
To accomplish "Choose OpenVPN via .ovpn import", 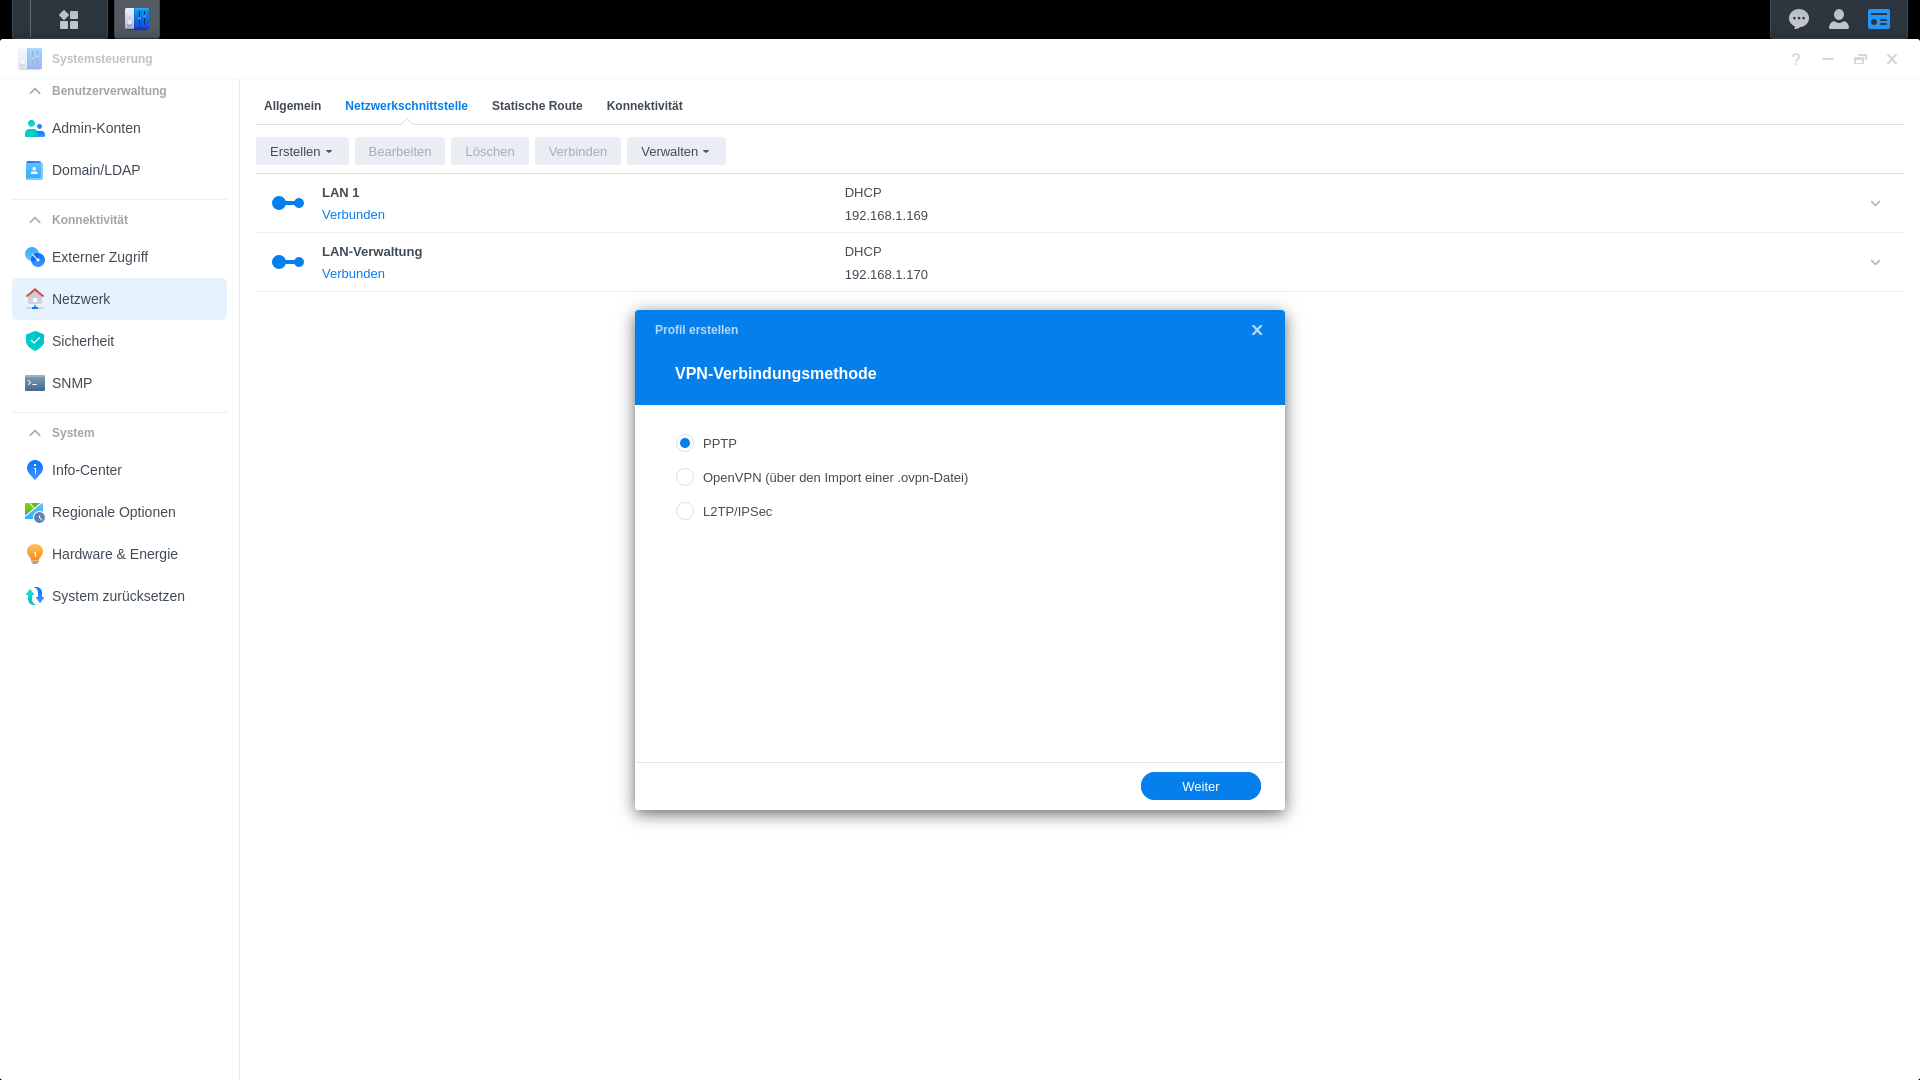I will pyautogui.click(x=685, y=477).
